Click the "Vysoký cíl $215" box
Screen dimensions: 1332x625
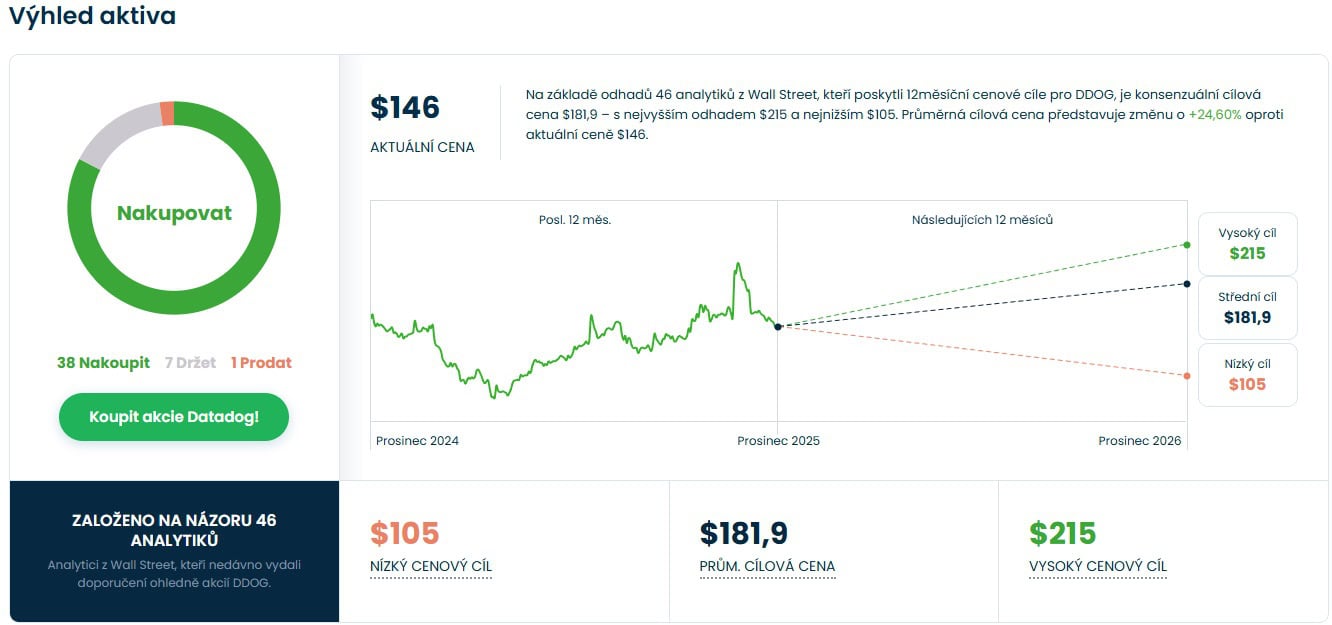coord(1247,243)
